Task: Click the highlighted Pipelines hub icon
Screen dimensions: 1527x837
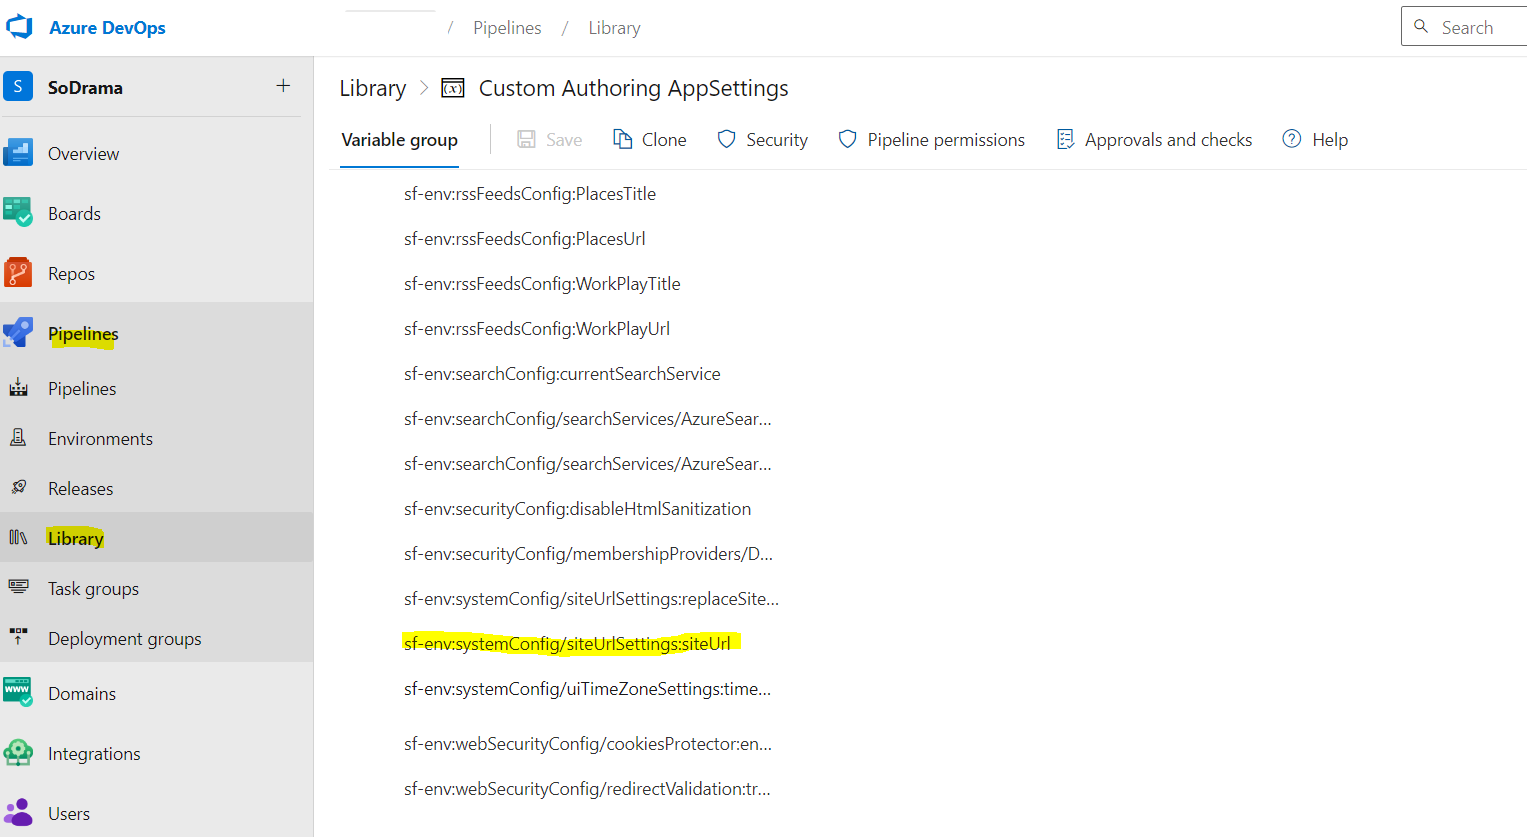Action: [18, 332]
